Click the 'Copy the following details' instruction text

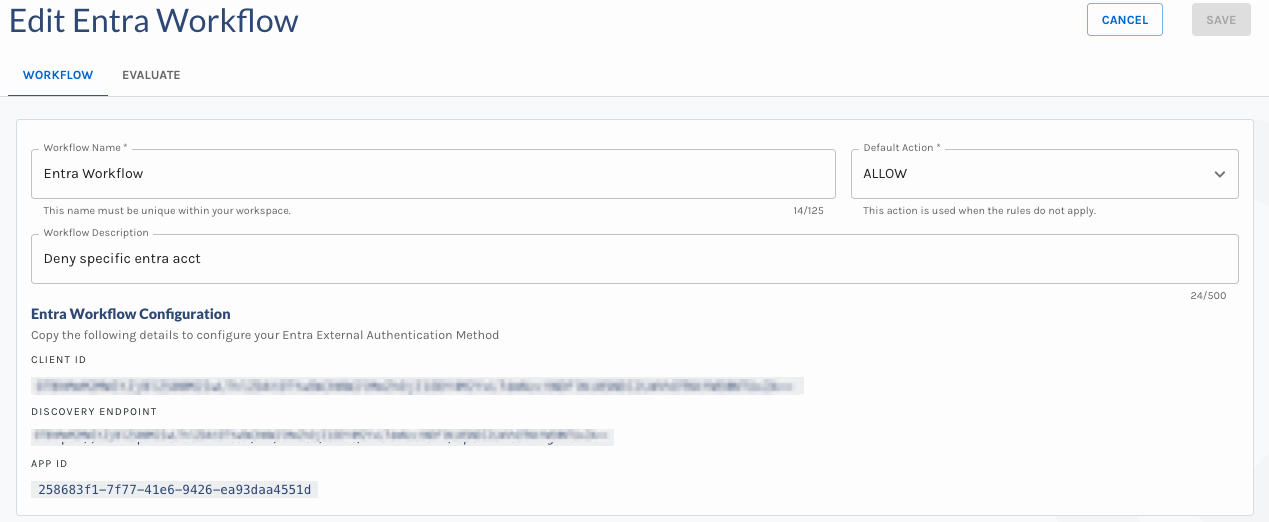click(265, 335)
